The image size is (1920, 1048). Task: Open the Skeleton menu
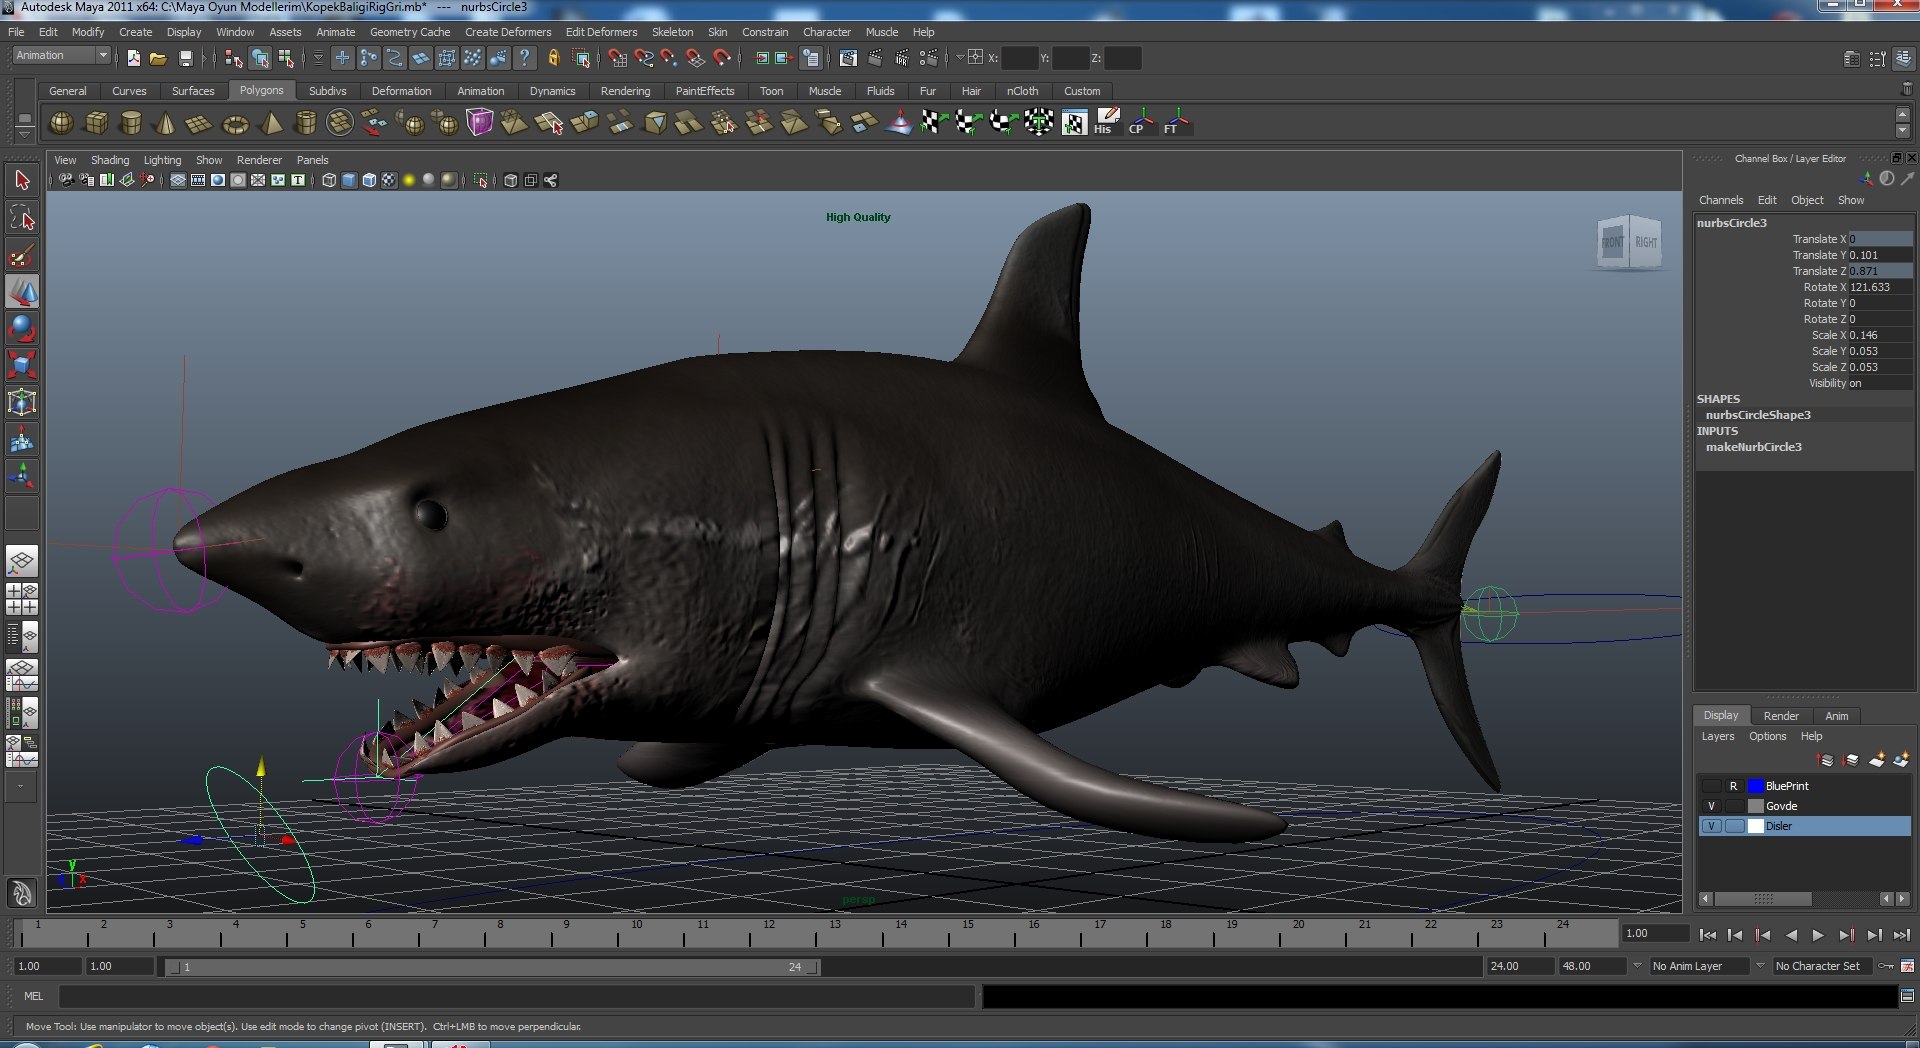coord(672,32)
